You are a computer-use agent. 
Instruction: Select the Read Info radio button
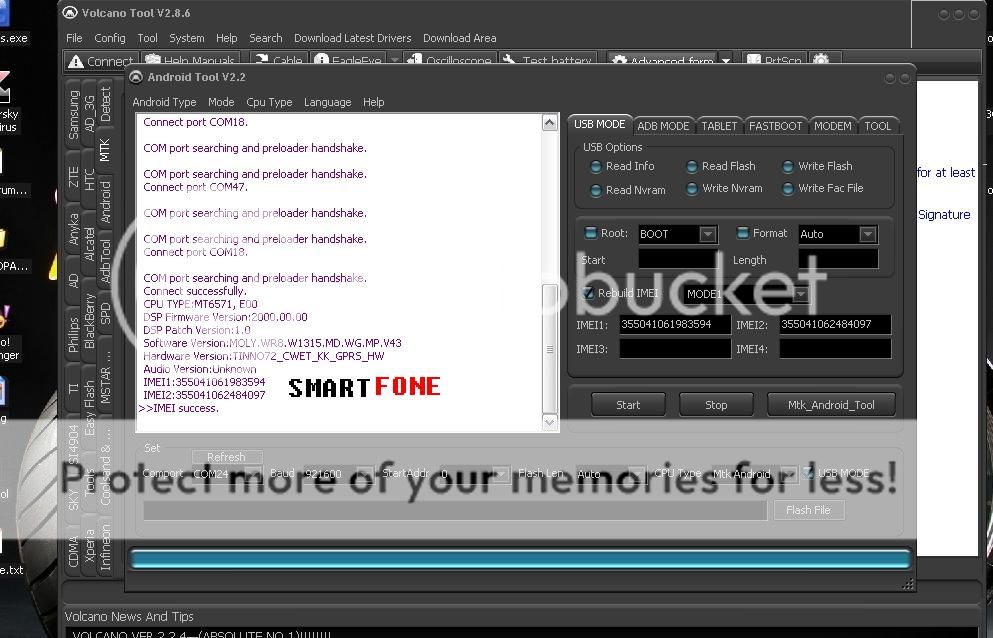pos(596,167)
